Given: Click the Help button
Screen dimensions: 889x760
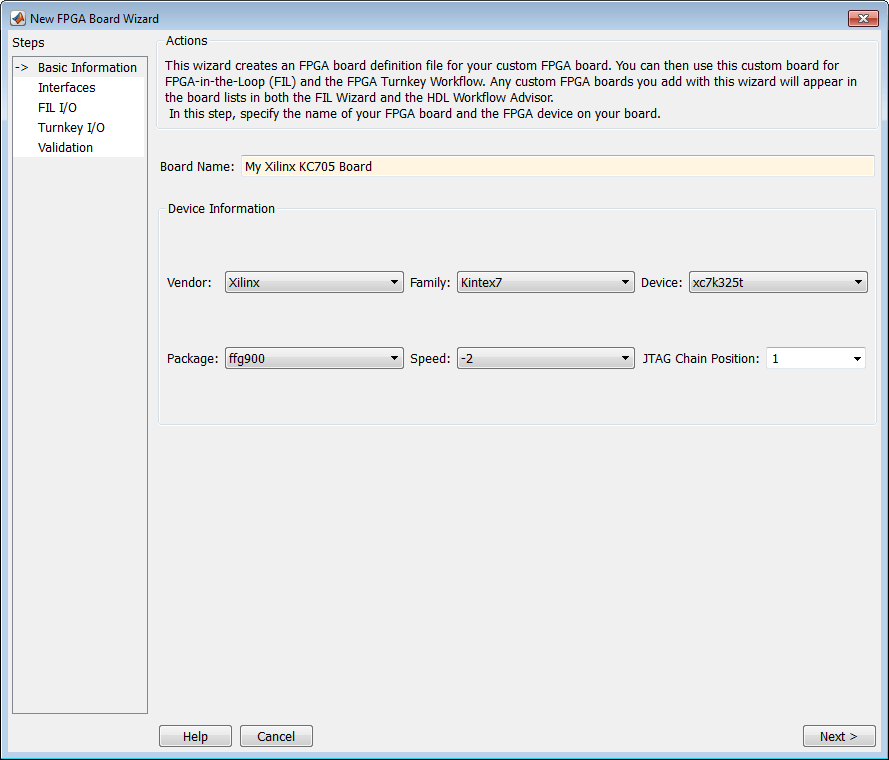Looking at the screenshot, I should tap(195, 736).
